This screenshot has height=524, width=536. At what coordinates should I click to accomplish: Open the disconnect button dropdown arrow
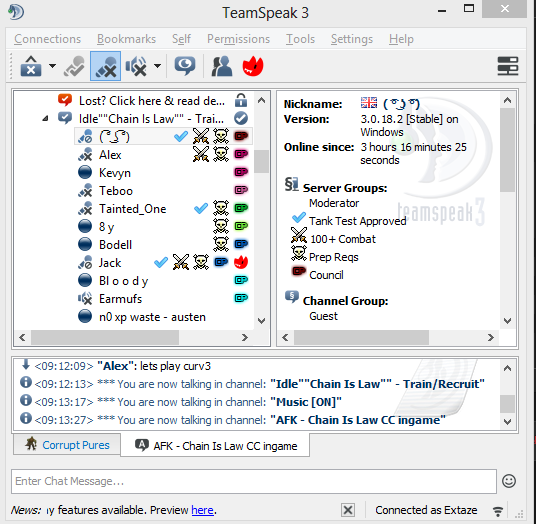[52, 66]
